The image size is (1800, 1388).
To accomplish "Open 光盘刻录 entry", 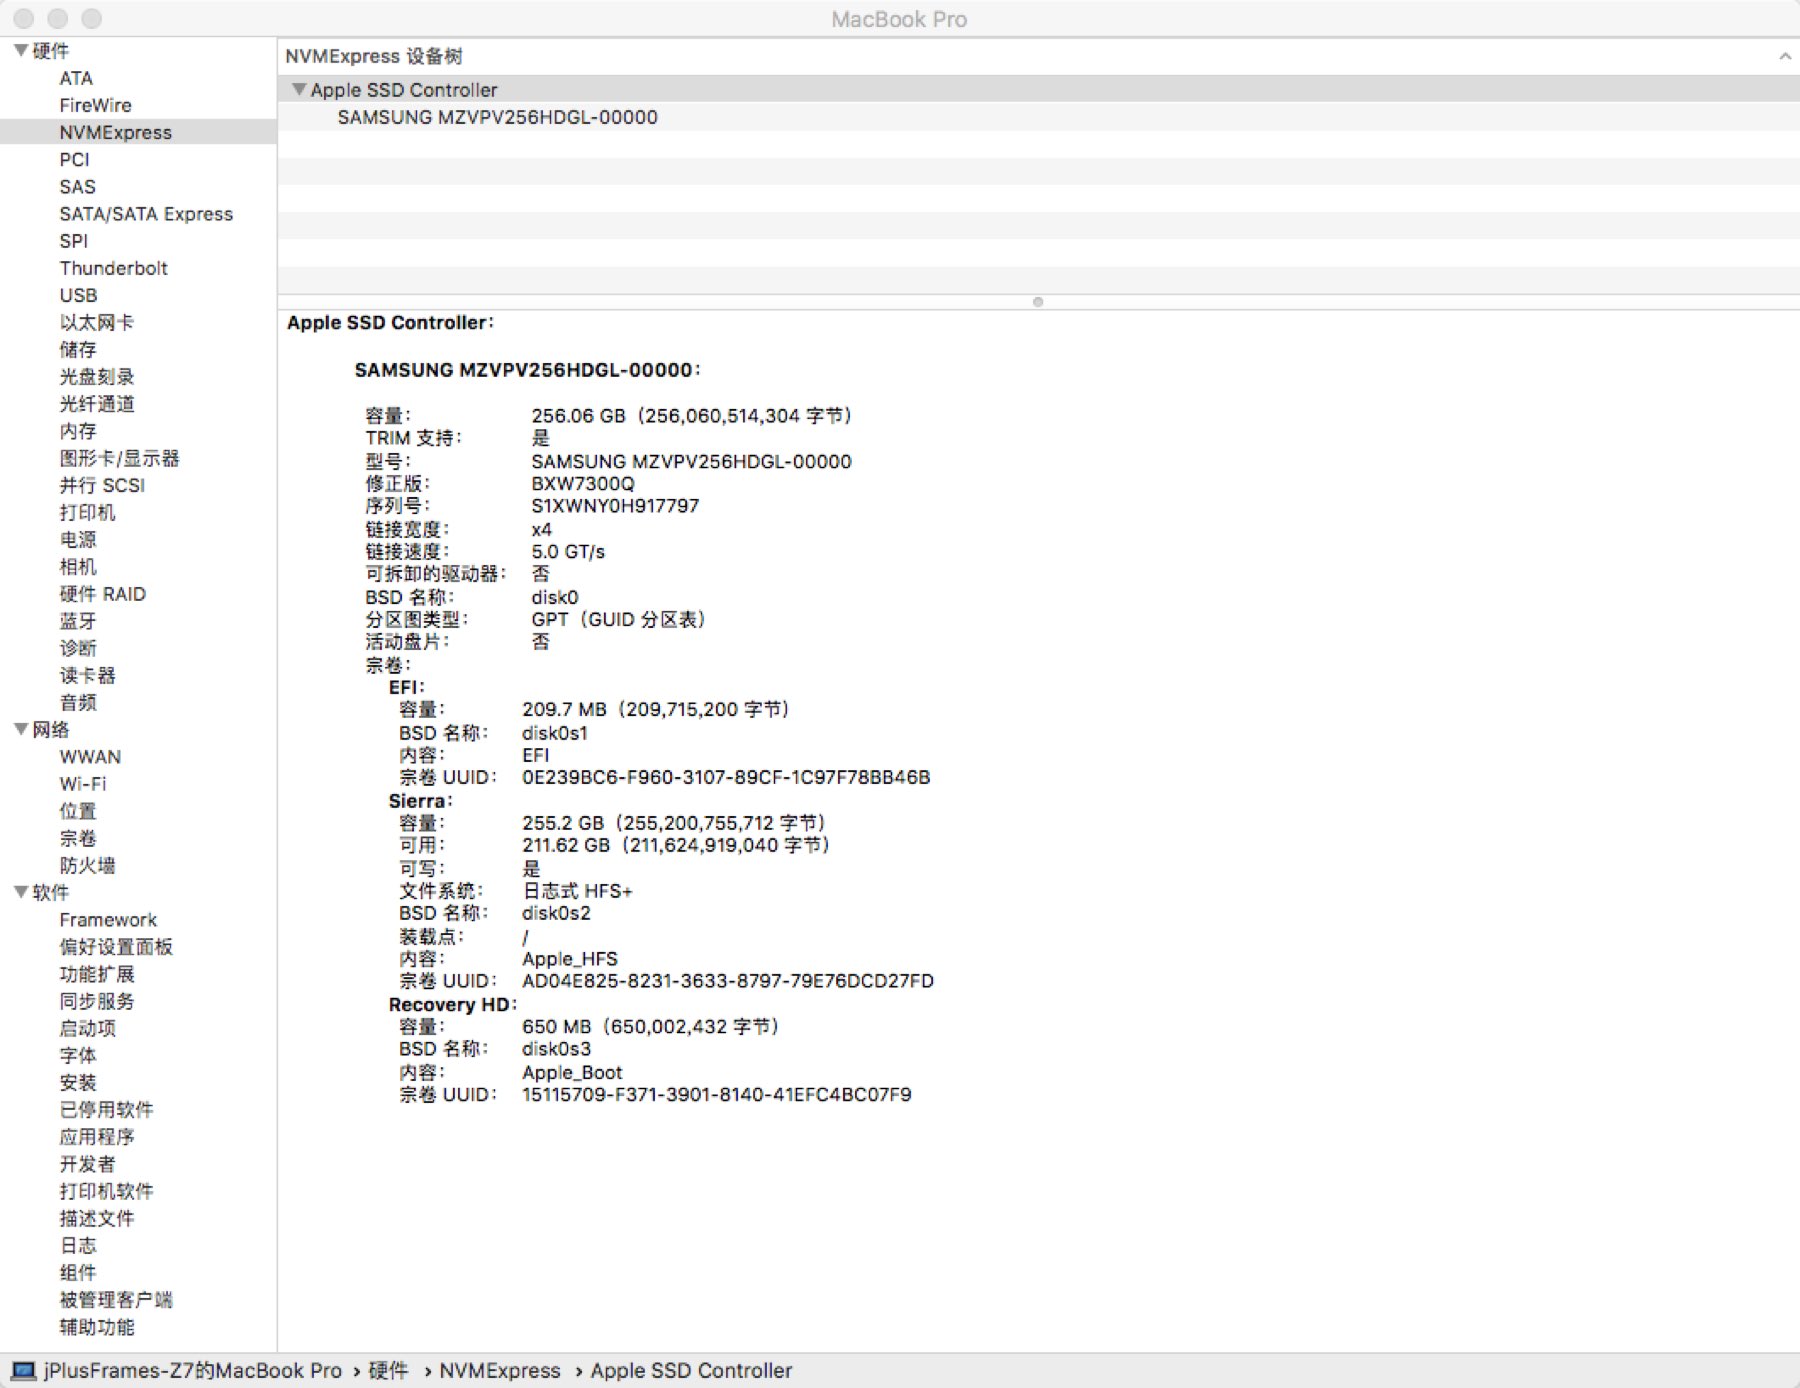I will coord(96,377).
